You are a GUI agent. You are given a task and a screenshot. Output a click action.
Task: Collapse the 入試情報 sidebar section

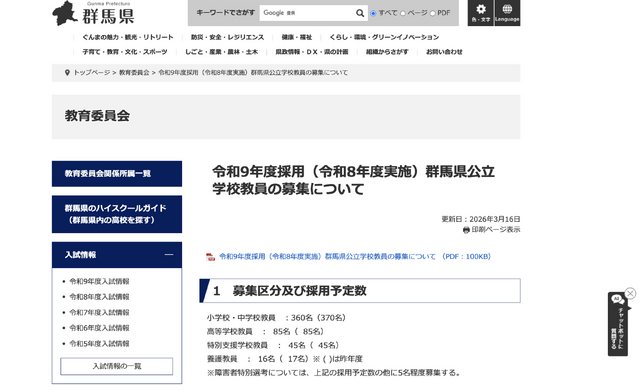tap(169, 254)
